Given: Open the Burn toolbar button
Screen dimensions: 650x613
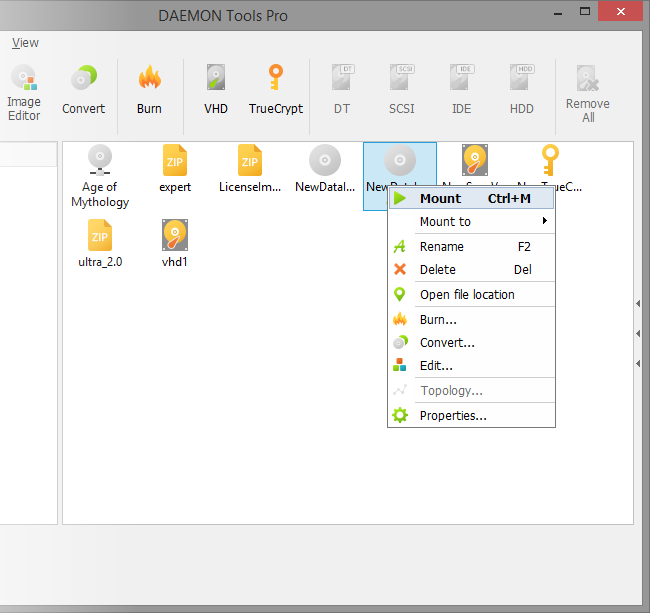Looking at the screenshot, I should 149,90.
